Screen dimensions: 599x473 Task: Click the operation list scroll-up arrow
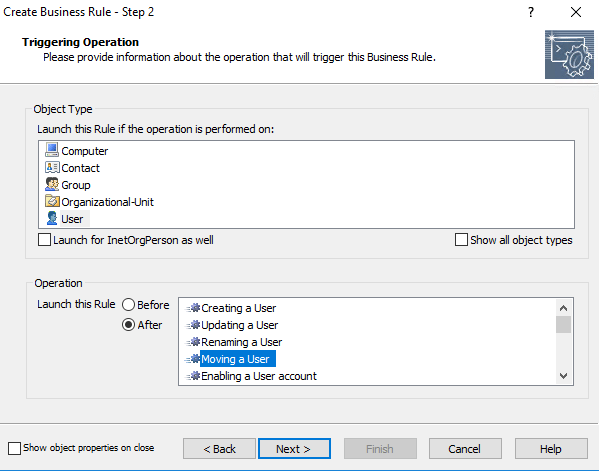tap(563, 308)
